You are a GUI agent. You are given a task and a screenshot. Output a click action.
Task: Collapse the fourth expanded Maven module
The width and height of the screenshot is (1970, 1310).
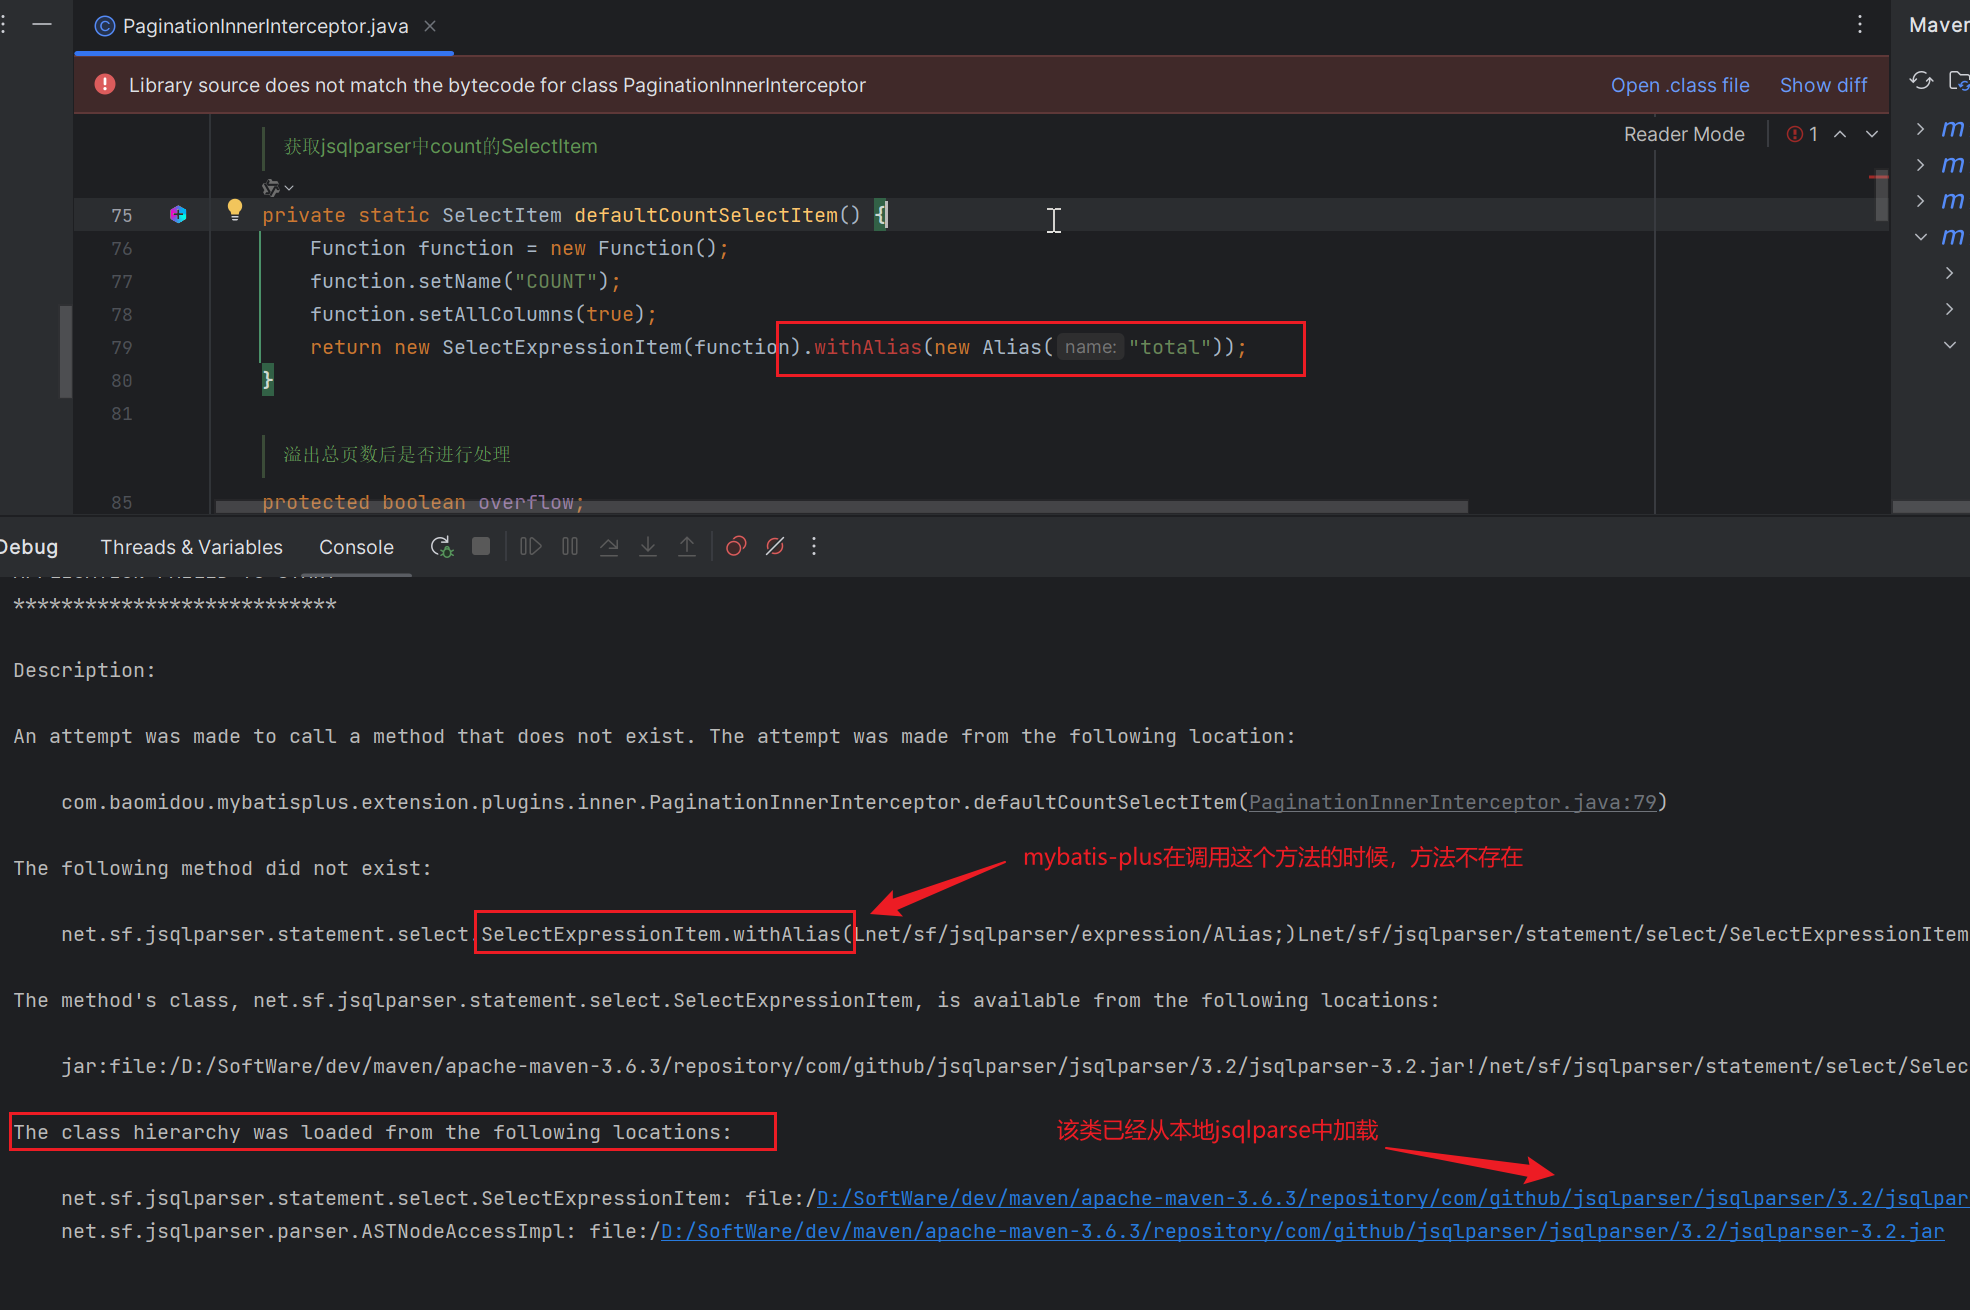tap(1921, 236)
